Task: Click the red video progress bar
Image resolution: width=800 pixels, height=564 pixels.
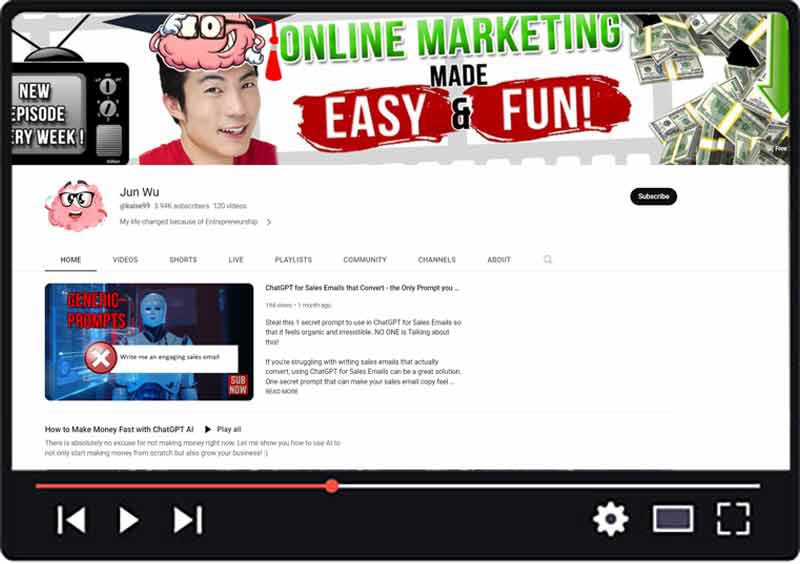Action: (180, 486)
